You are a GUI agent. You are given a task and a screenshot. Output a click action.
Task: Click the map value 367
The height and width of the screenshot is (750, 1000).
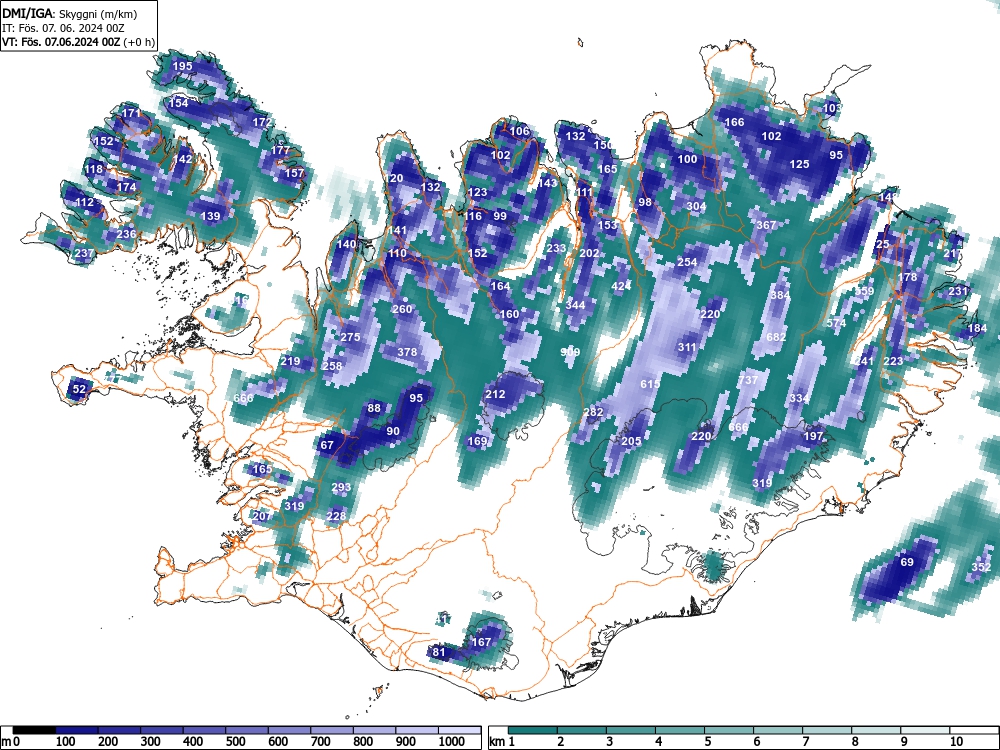point(766,224)
